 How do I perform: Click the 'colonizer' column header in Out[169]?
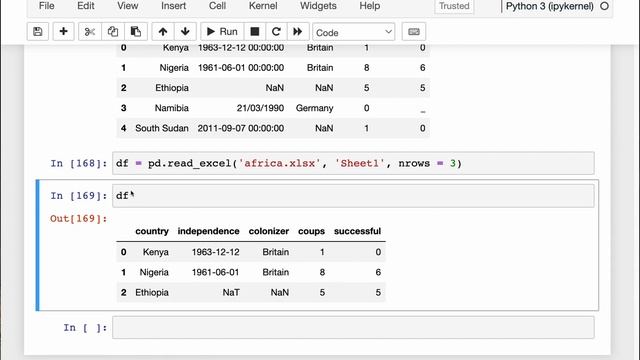point(269,231)
